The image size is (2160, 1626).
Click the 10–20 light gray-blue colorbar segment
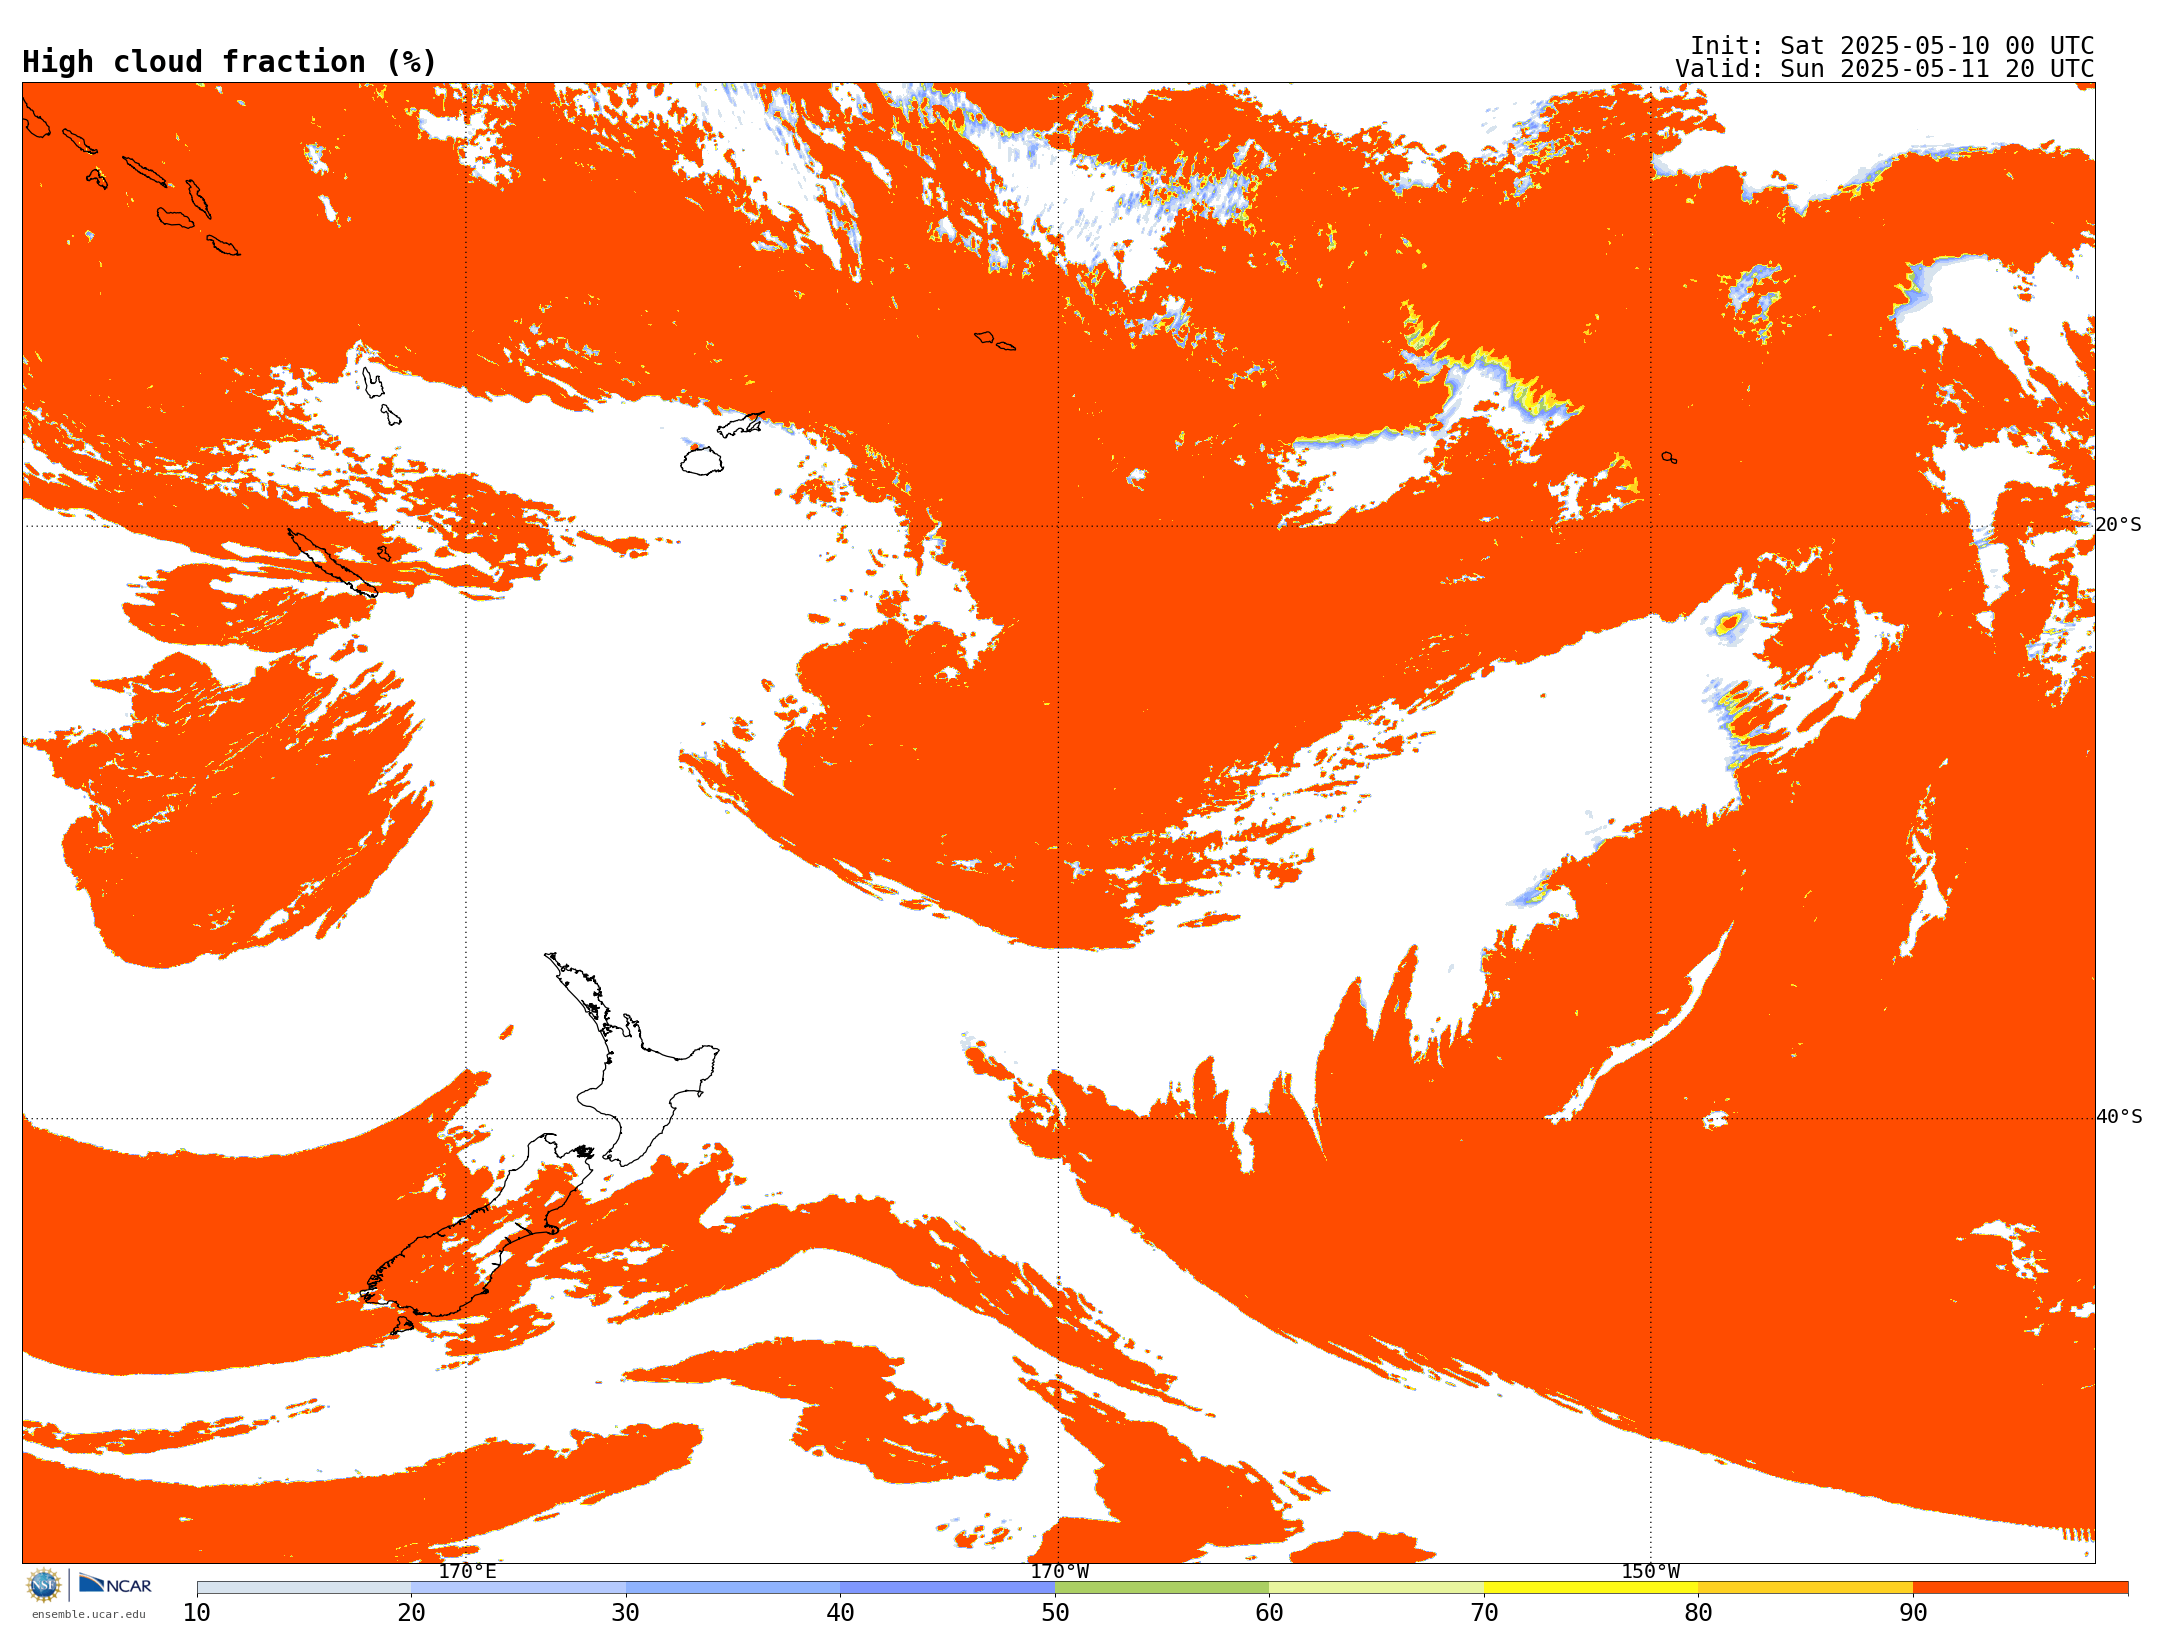[304, 1588]
